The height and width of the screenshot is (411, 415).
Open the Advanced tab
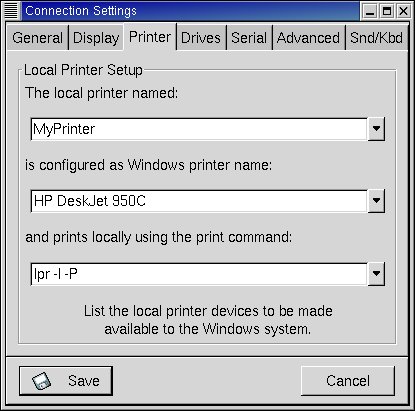click(x=308, y=38)
